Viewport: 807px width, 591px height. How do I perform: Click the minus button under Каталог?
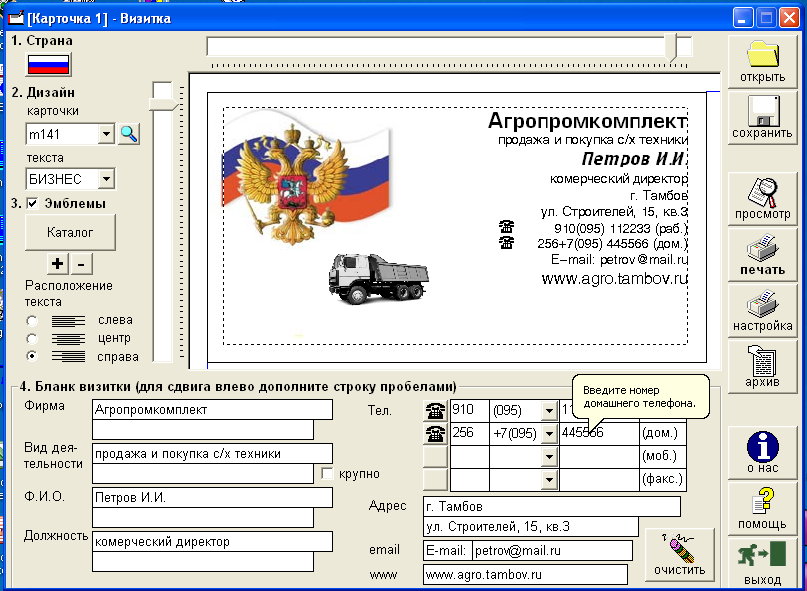tap(81, 264)
